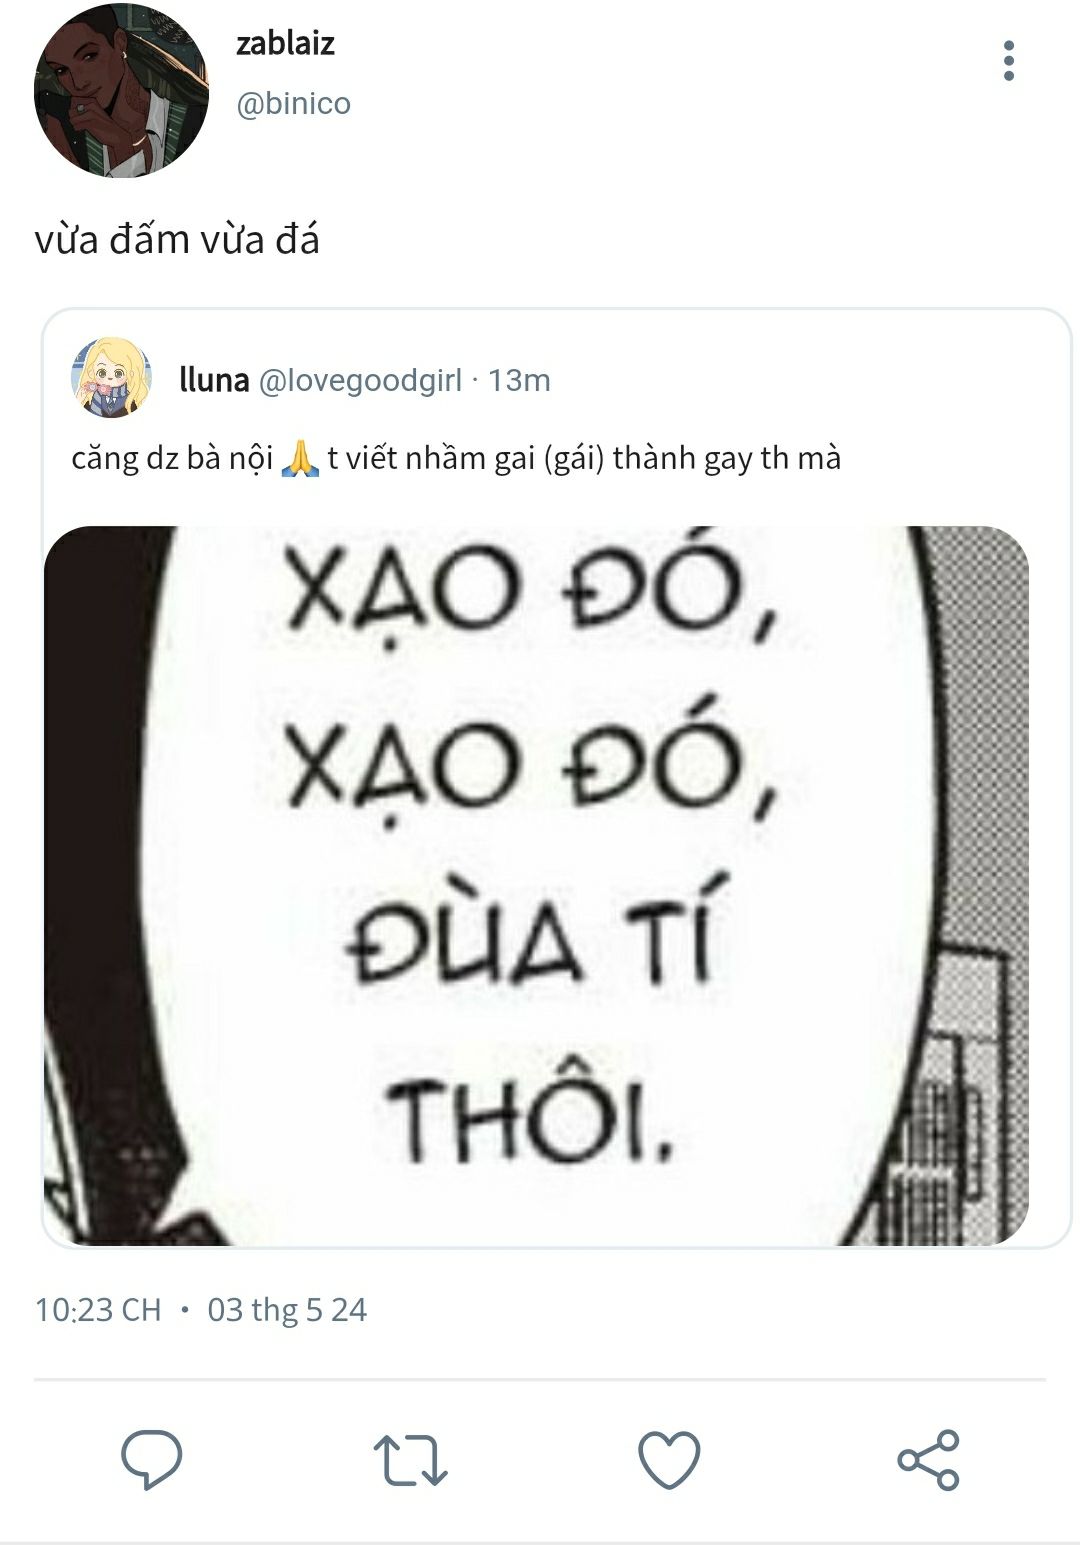Retweet using the arrows icon
This screenshot has height=1545, width=1080.
click(x=410, y=1460)
